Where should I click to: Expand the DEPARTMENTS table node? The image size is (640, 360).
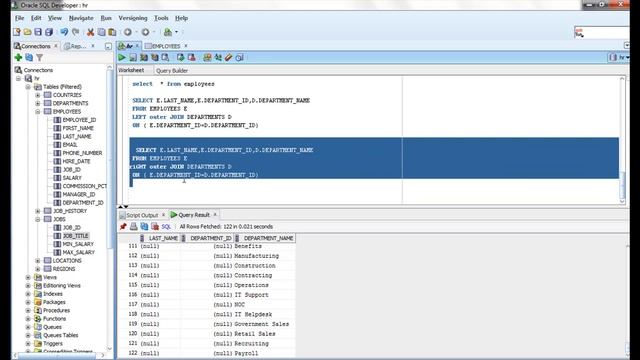(38, 103)
